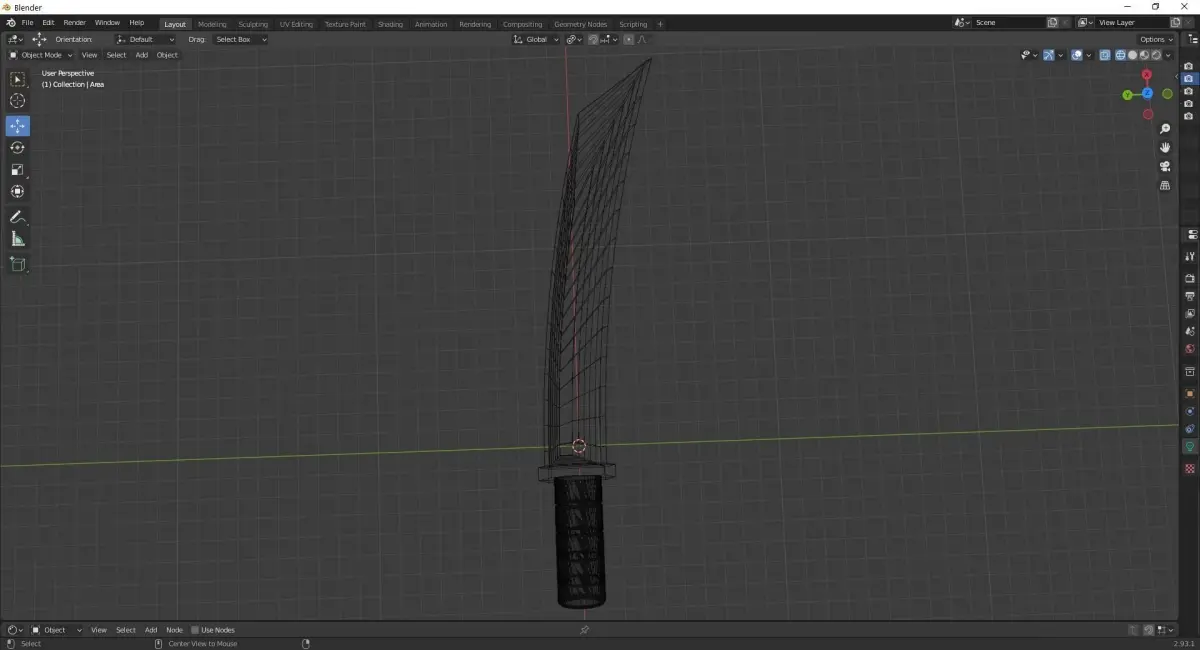Viewport: 1200px width, 650px height.
Task: Open the Drag Select Box dropdown
Action: point(238,39)
